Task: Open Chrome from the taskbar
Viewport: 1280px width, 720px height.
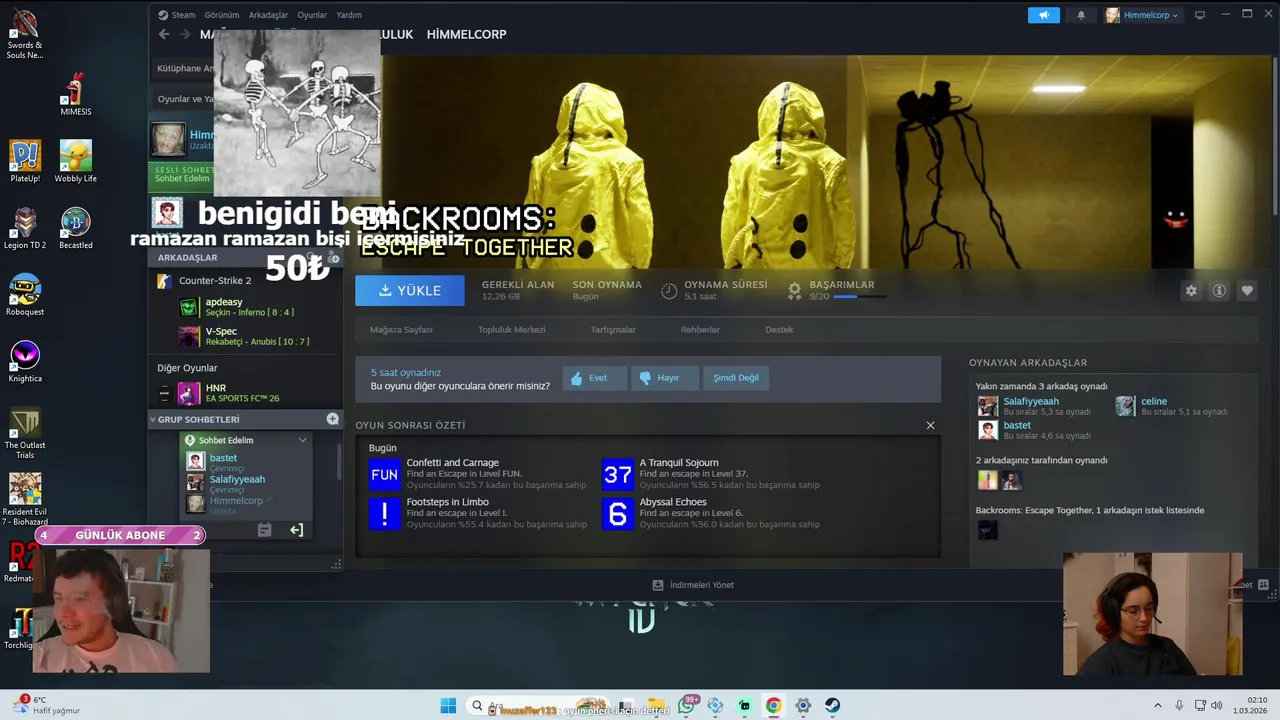Action: click(x=773, y=706)
